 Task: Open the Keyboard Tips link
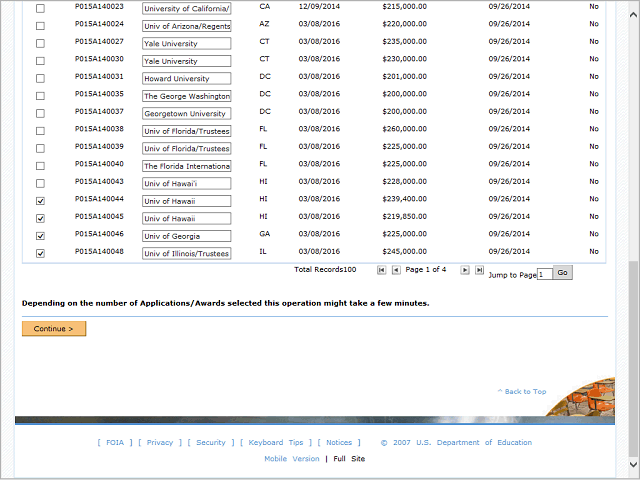276,442
